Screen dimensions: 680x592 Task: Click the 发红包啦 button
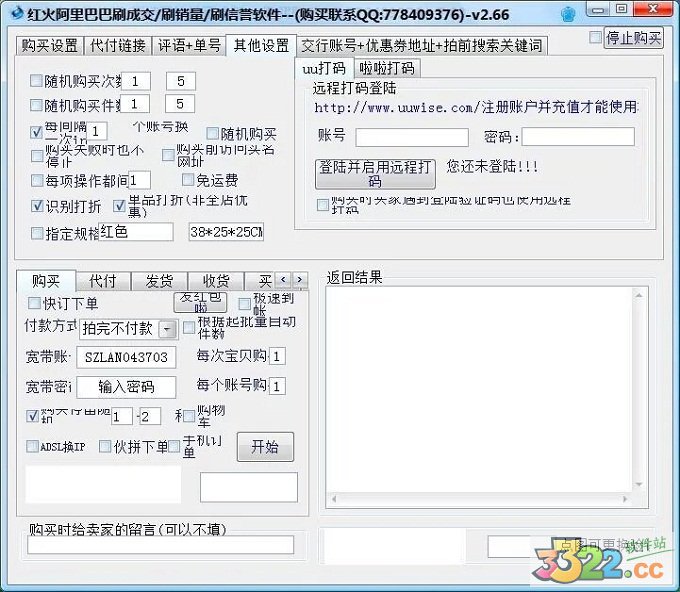click(200, 302)
